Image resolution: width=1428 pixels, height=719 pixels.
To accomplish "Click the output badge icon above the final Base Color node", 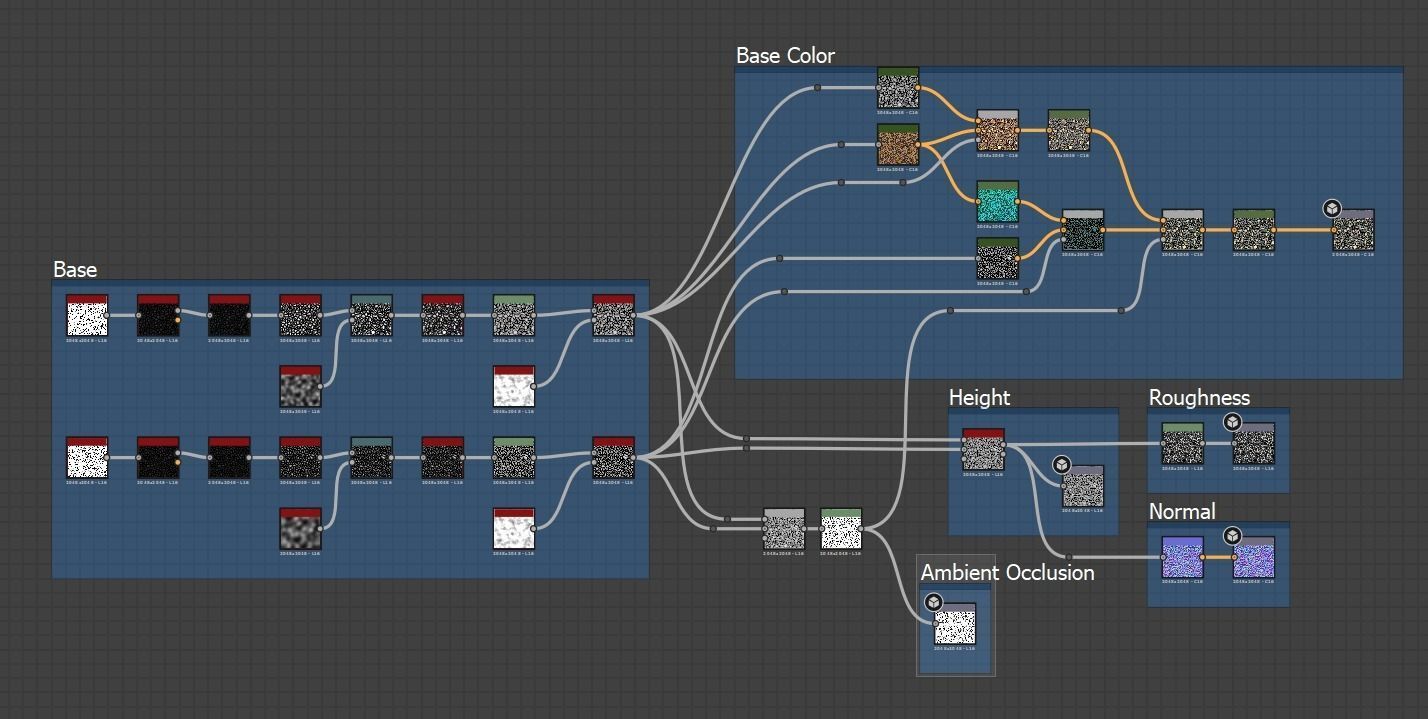I will [x=1332, y=208].
